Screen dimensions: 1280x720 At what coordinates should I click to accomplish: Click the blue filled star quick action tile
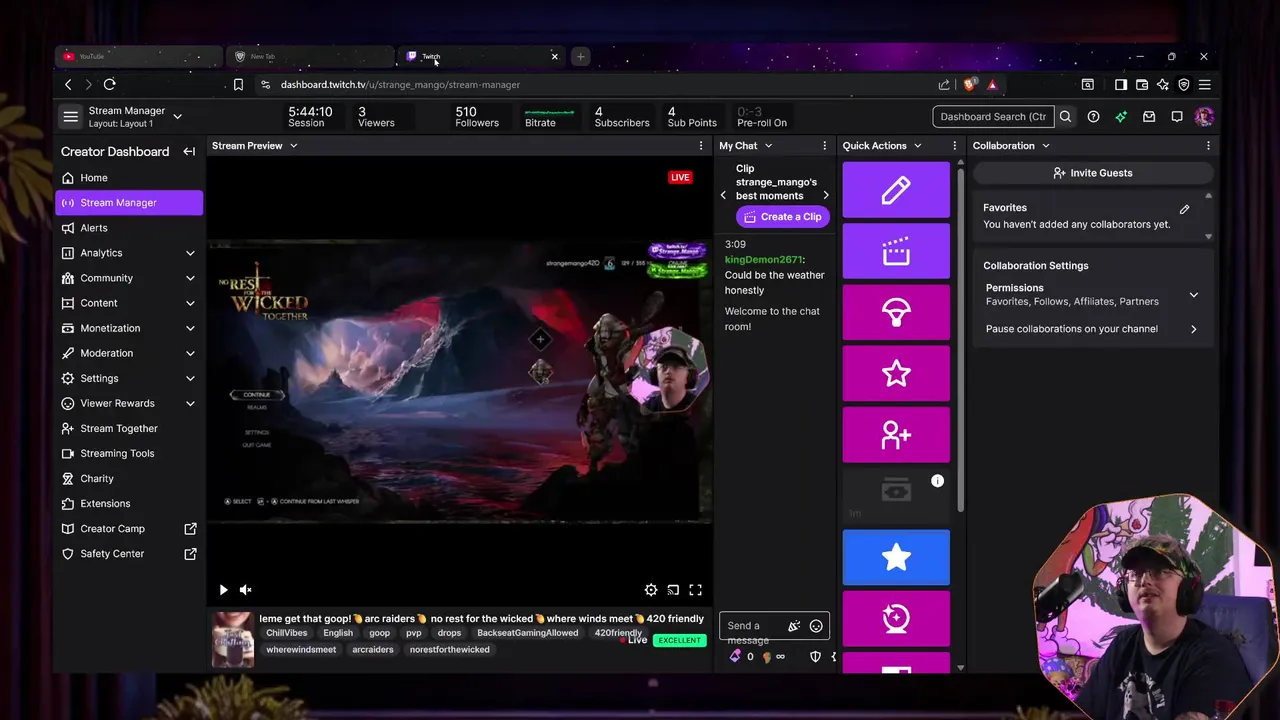[x=896, y=557]
